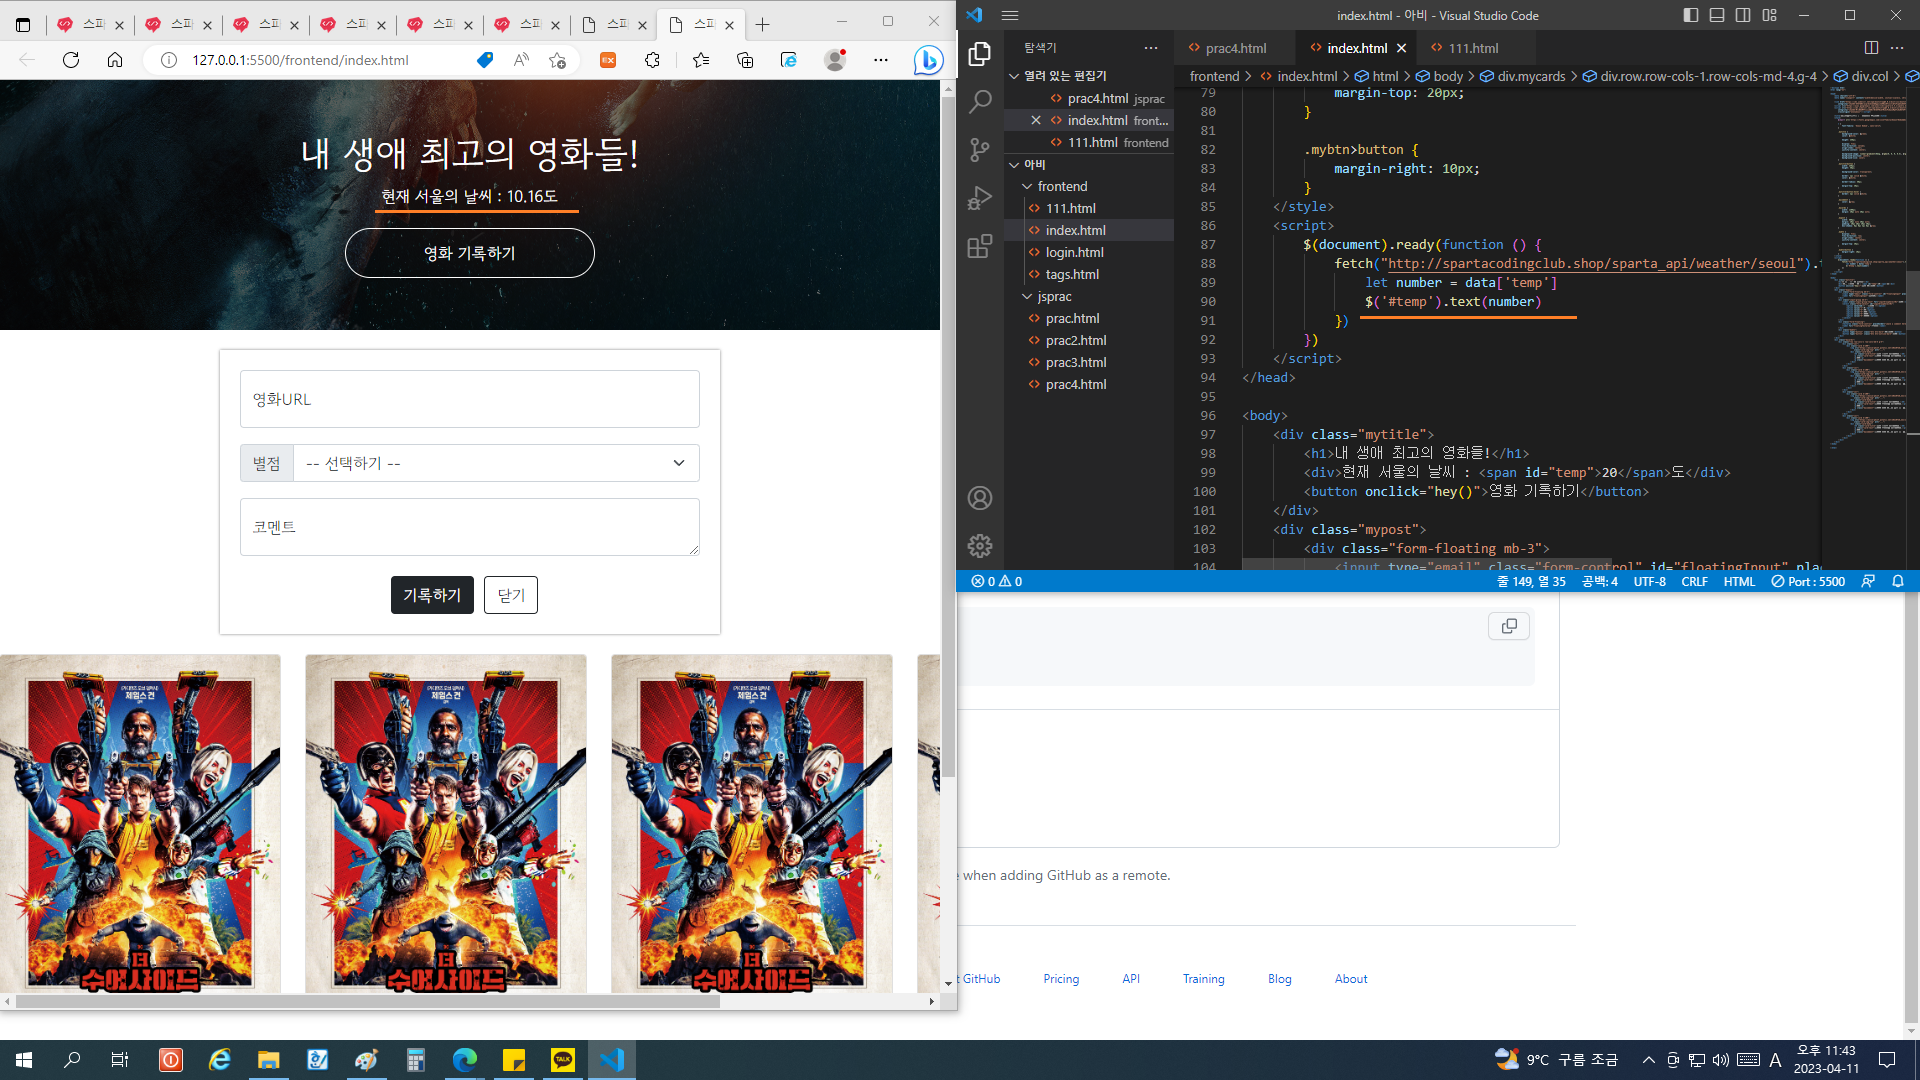The image size is (1920, 1080).
Task: Split the VS Code editor to the right
Action: pyautogui.click(x=1871, y=48)
